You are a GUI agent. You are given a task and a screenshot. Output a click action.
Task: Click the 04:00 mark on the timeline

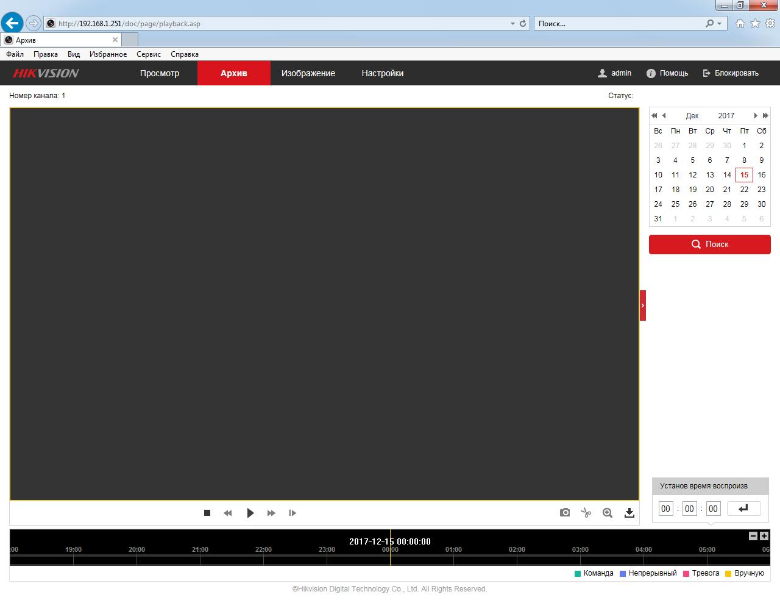point(643,550)
